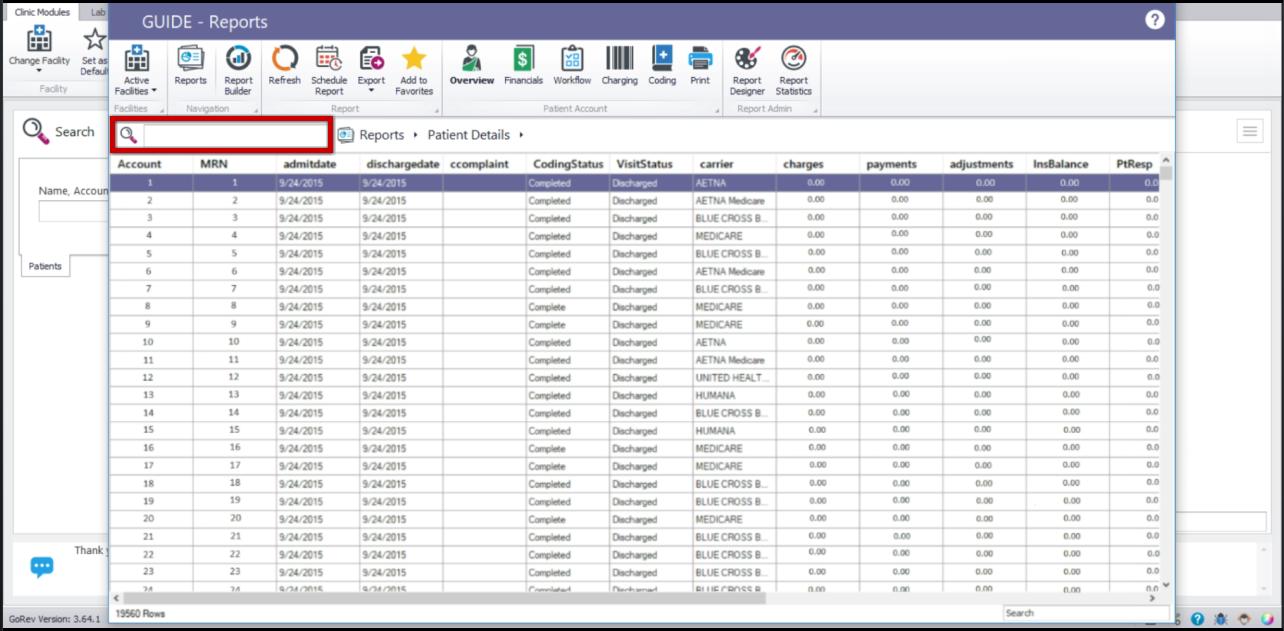Sort by the InsBalance column header
1284x631 pixels.
point(1068,164)
